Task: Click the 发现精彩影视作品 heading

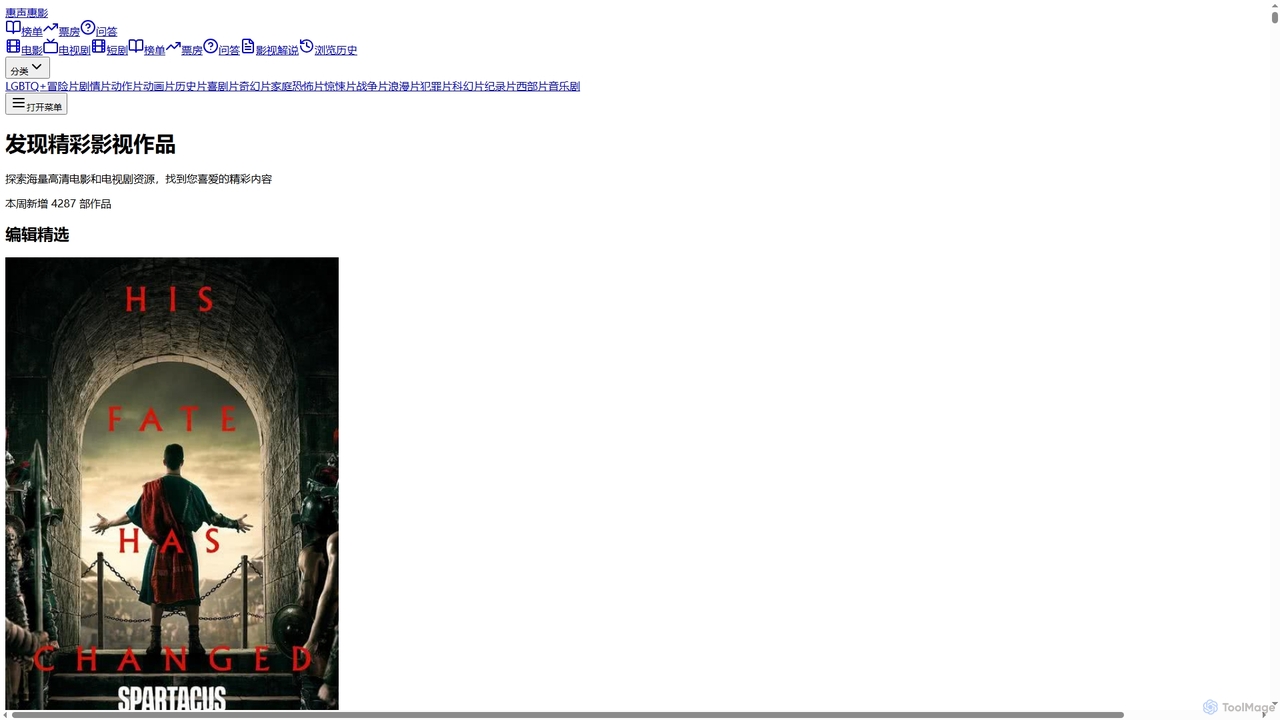Action: click(x=90, y=144)
